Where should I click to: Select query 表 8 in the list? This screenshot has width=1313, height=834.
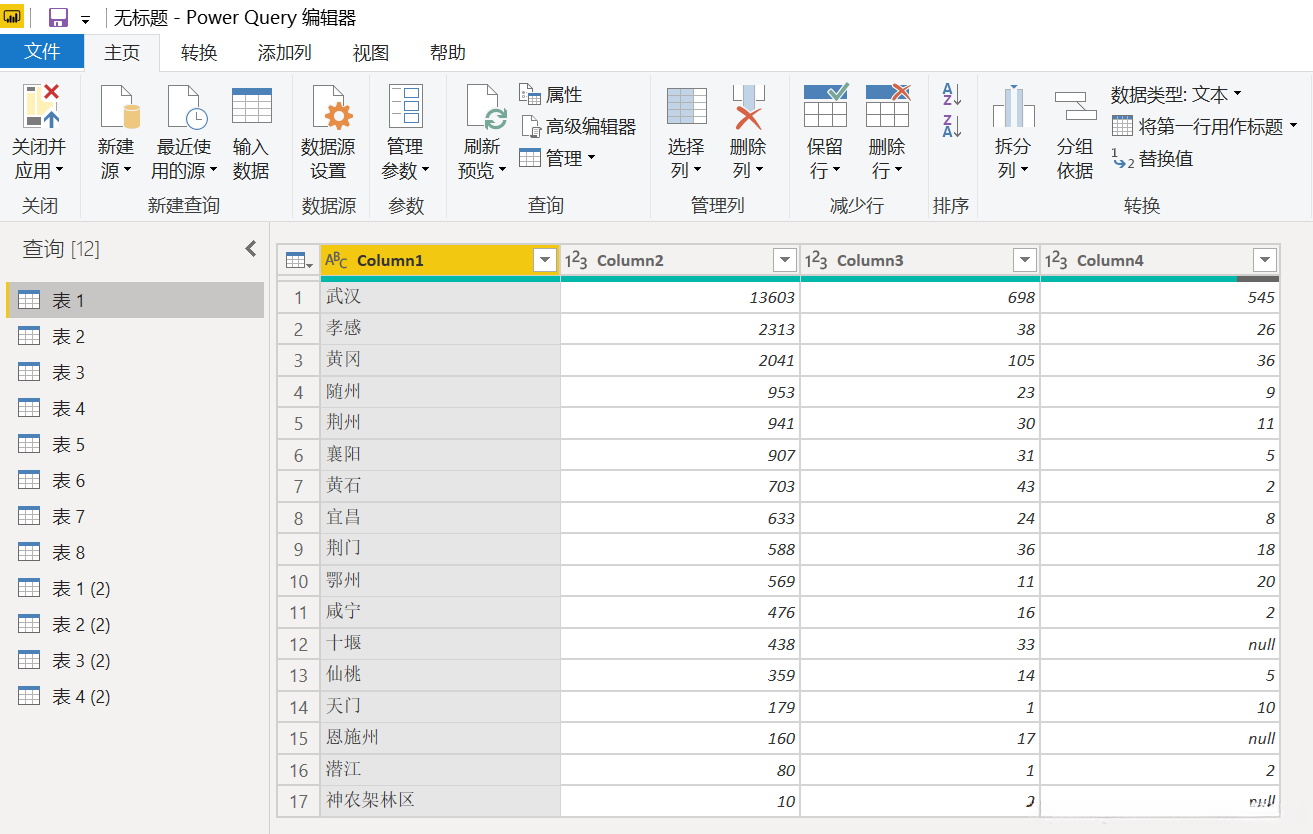136,552
